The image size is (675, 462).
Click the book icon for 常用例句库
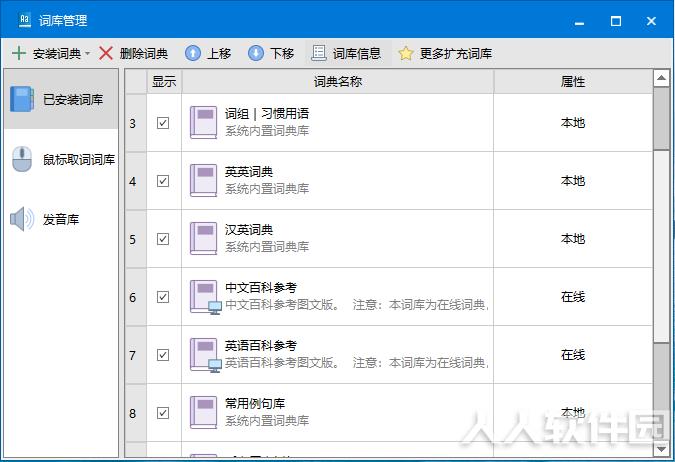(x=204, y=413)
